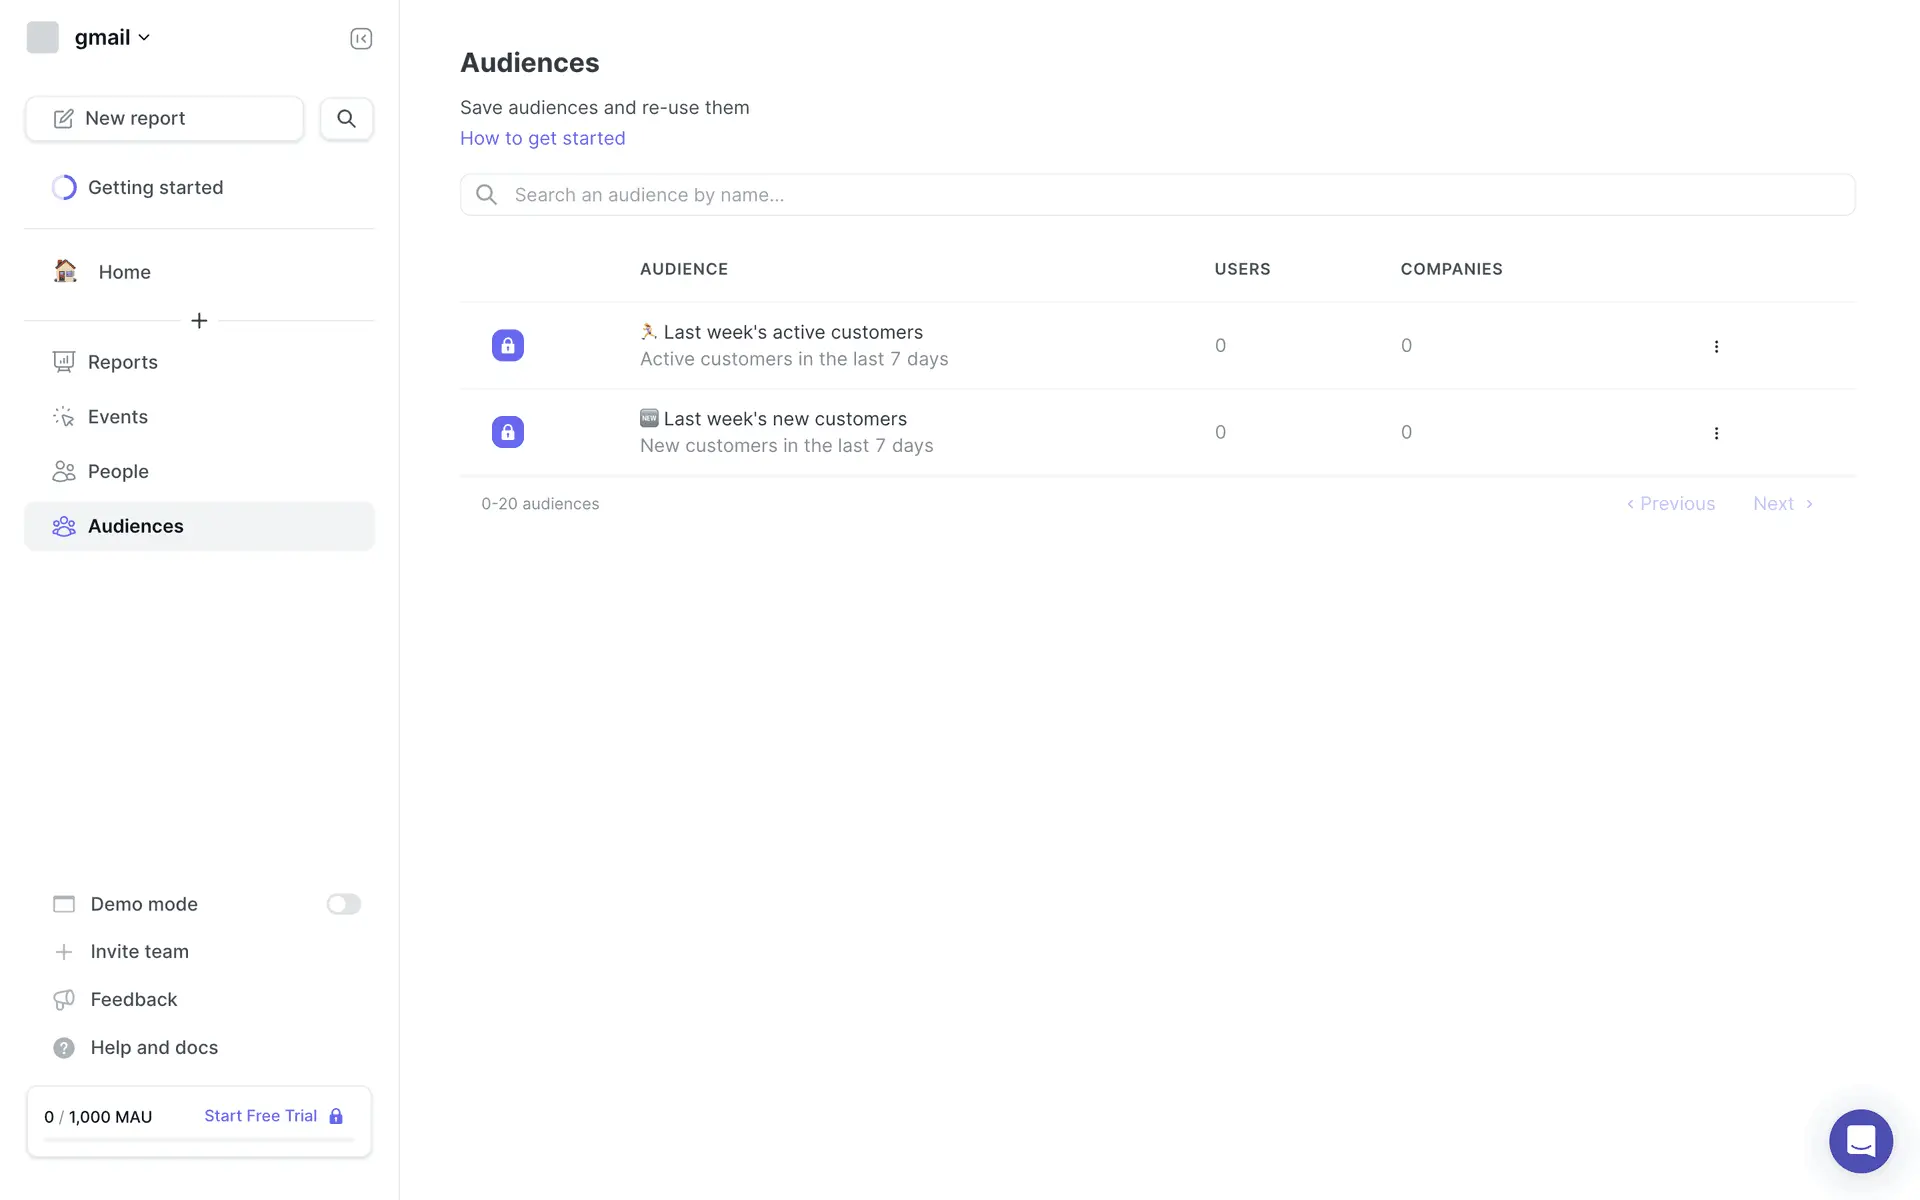Open the chat support bubble
The width and height of the screenshot is (1920, 1200).
1860,1141
